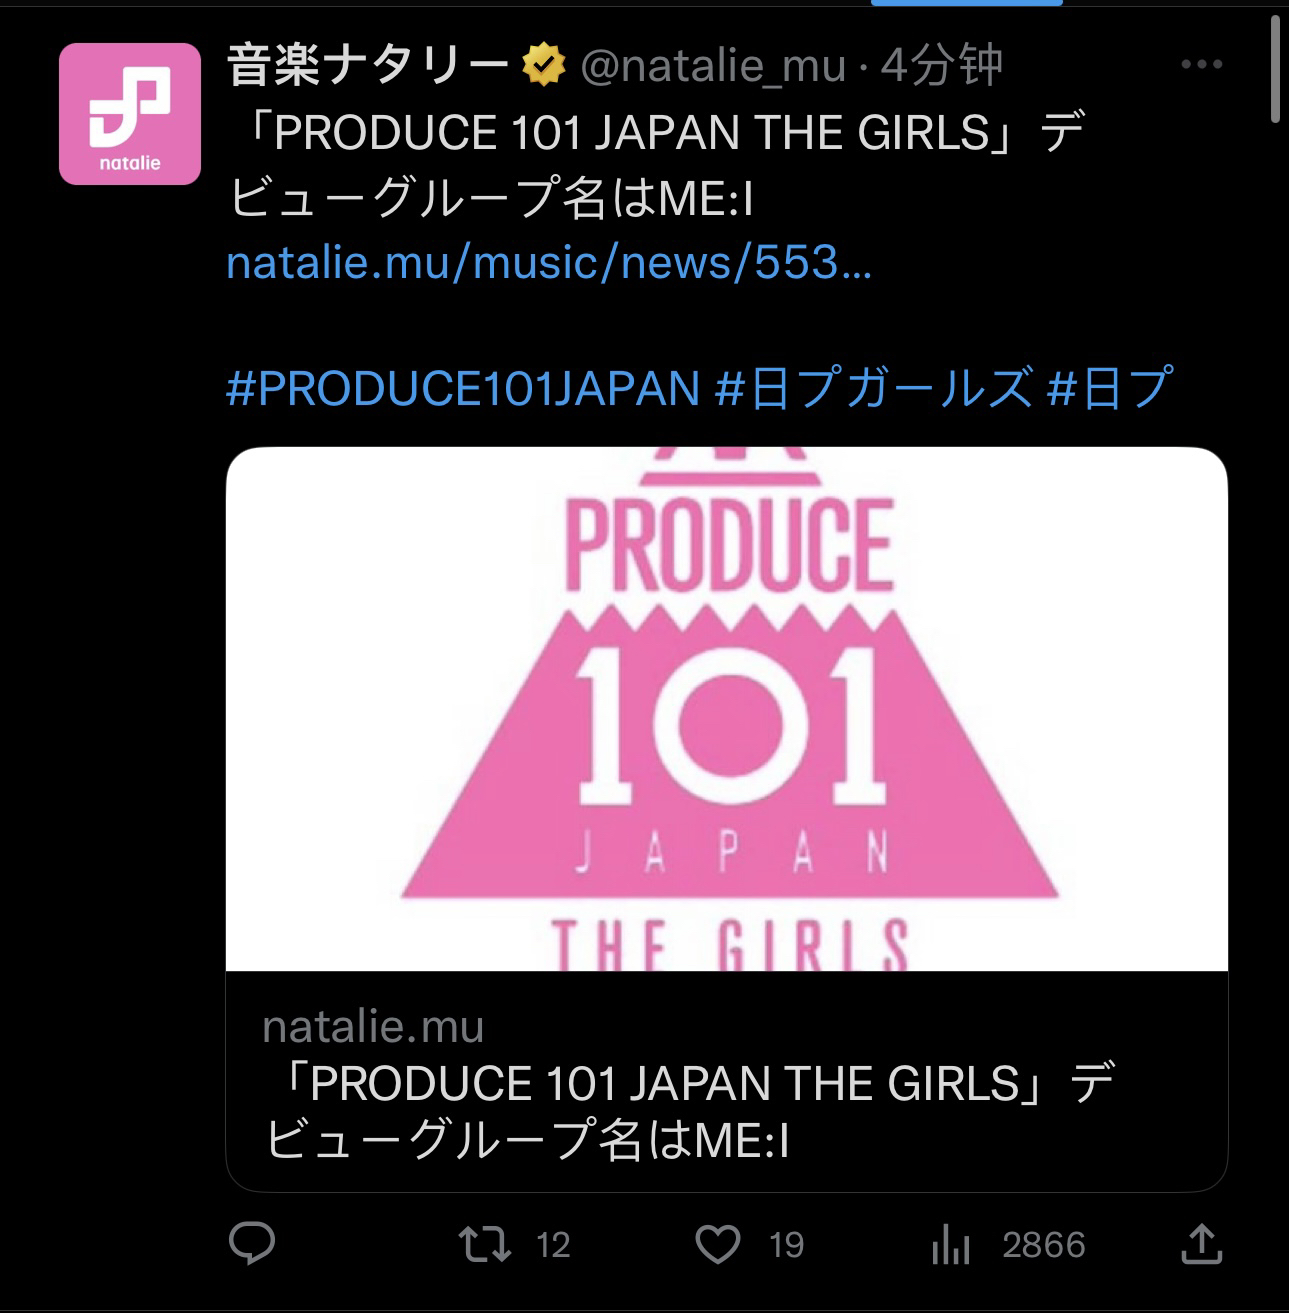Open the 音楽ナタリー account name
Screen dimensions: 1289x1313
coord(369,66)
